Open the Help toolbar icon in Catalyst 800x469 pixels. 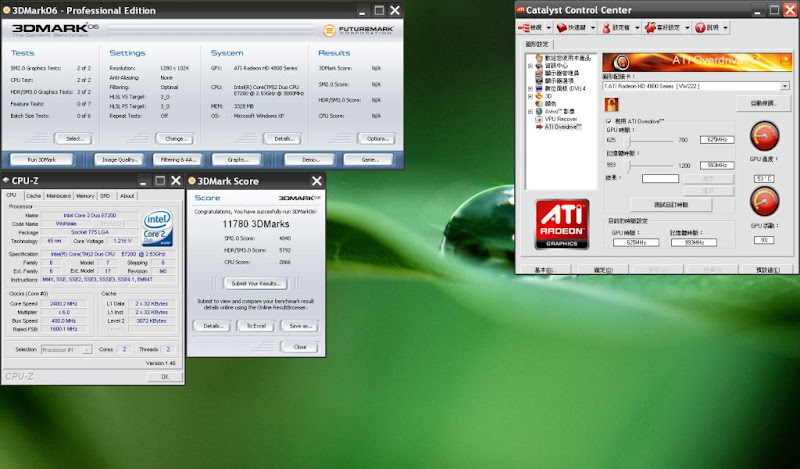point(705,28)
